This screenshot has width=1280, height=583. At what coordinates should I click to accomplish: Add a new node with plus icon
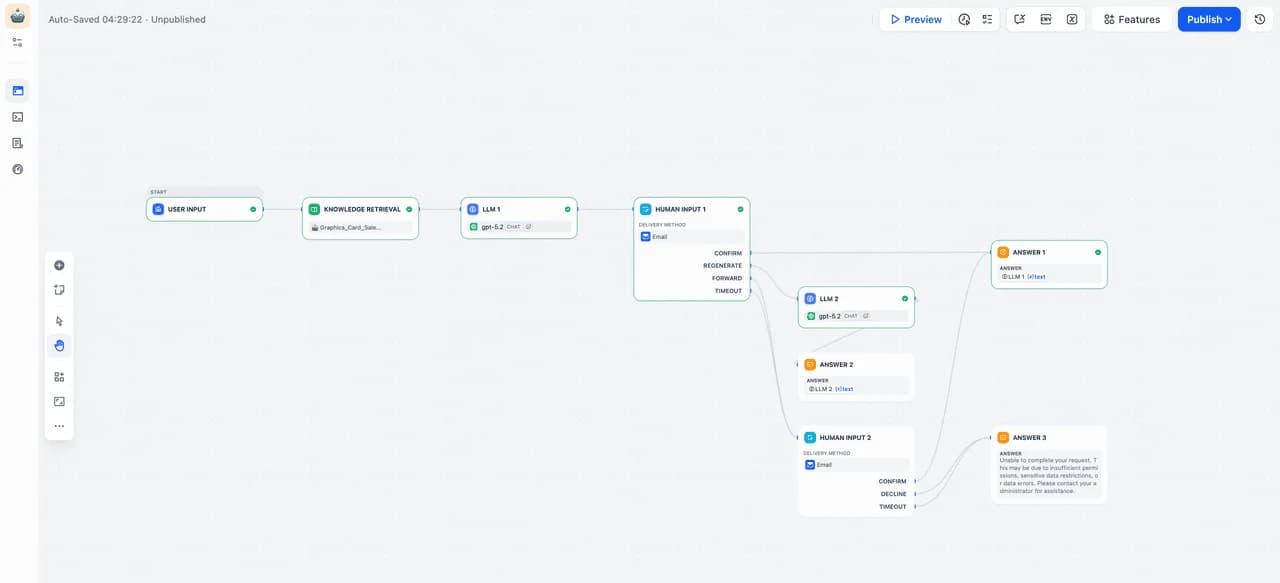(x=59, y=265)
